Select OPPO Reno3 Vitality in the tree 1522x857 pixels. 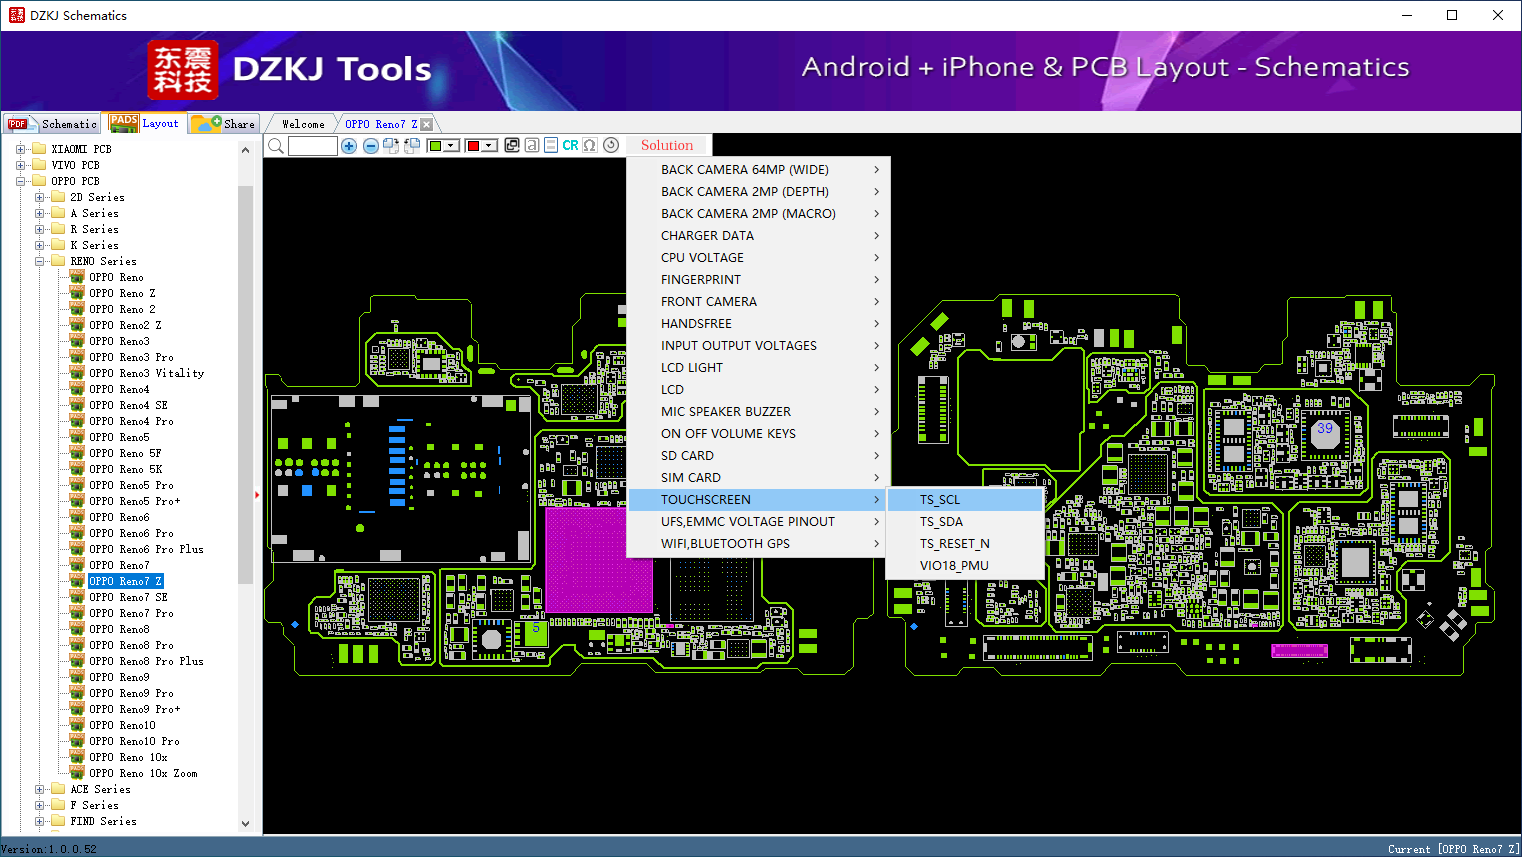tap(146, 373)
